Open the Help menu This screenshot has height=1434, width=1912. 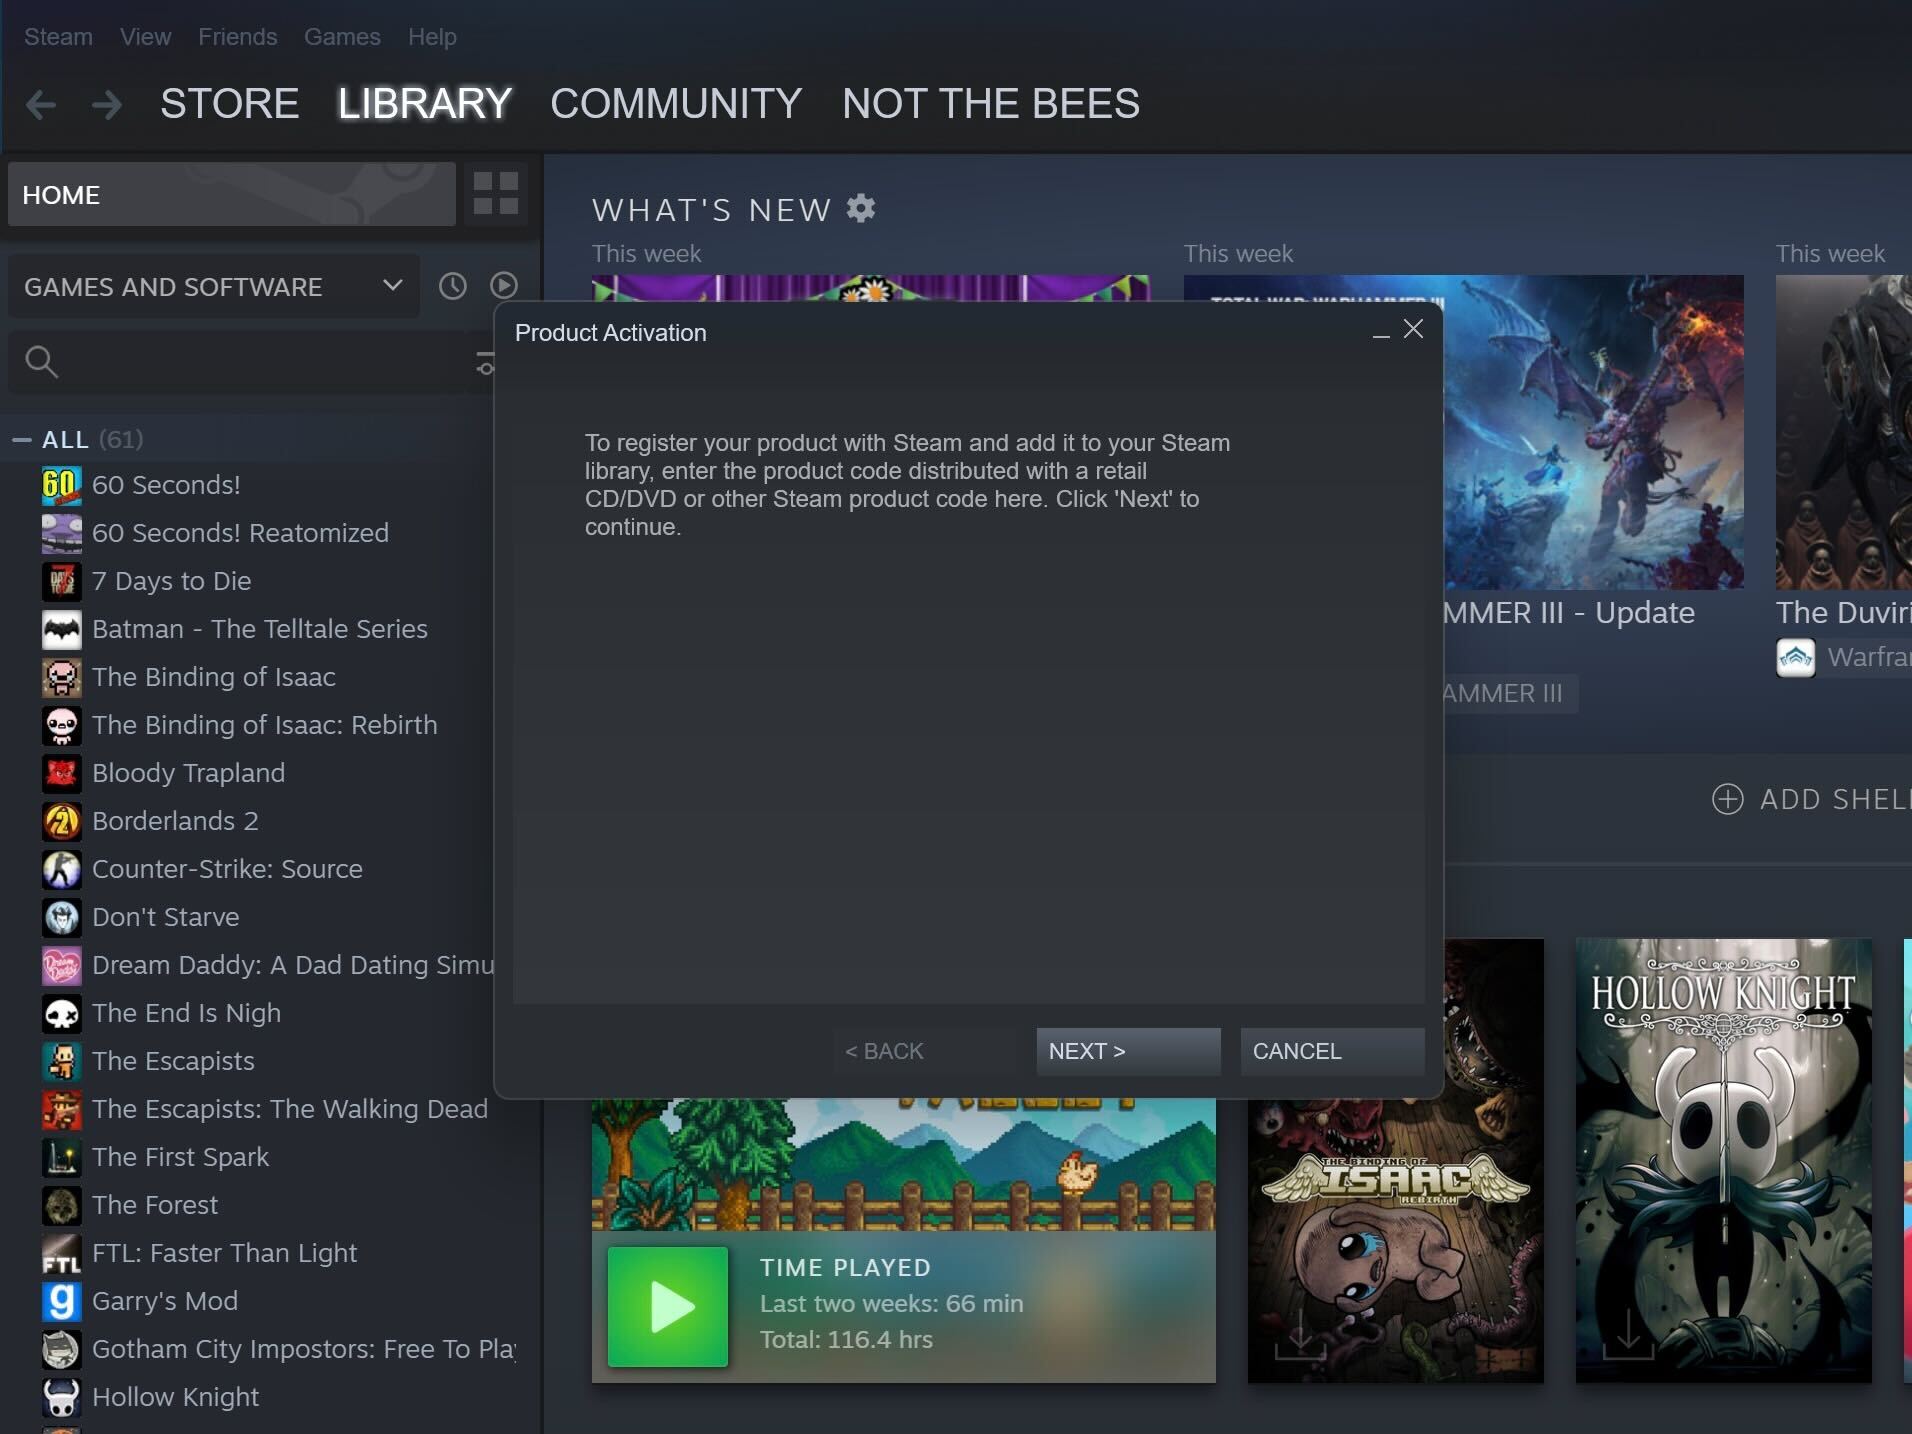432,37
